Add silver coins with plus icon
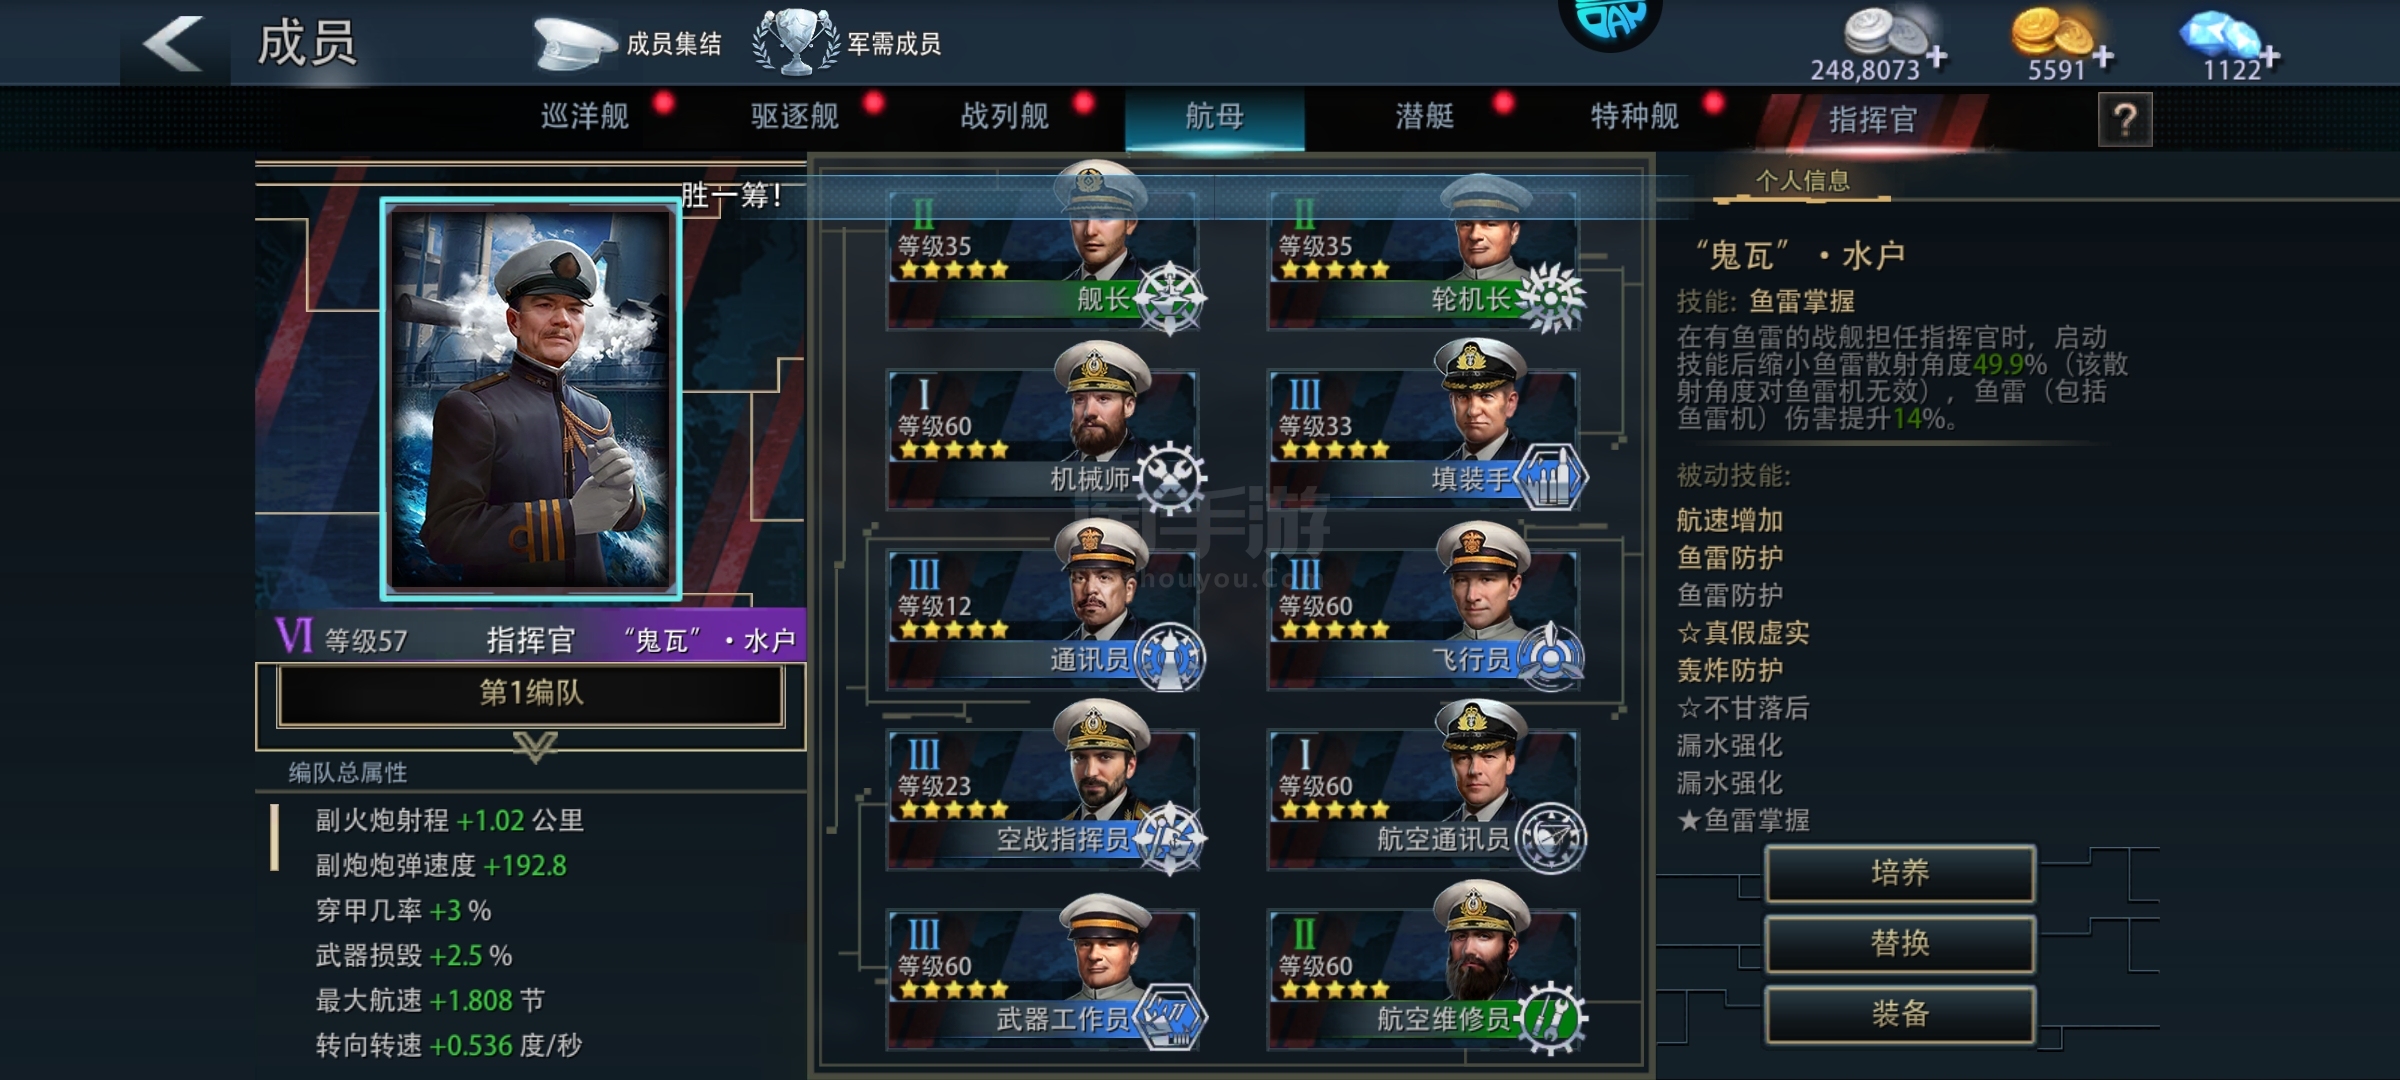 (1937, 57)
